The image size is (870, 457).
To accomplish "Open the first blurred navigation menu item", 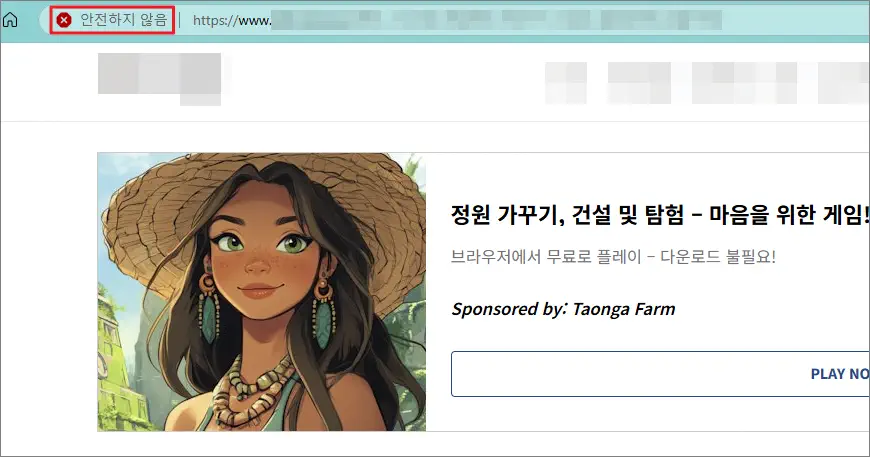I will (x=566, y=83).
